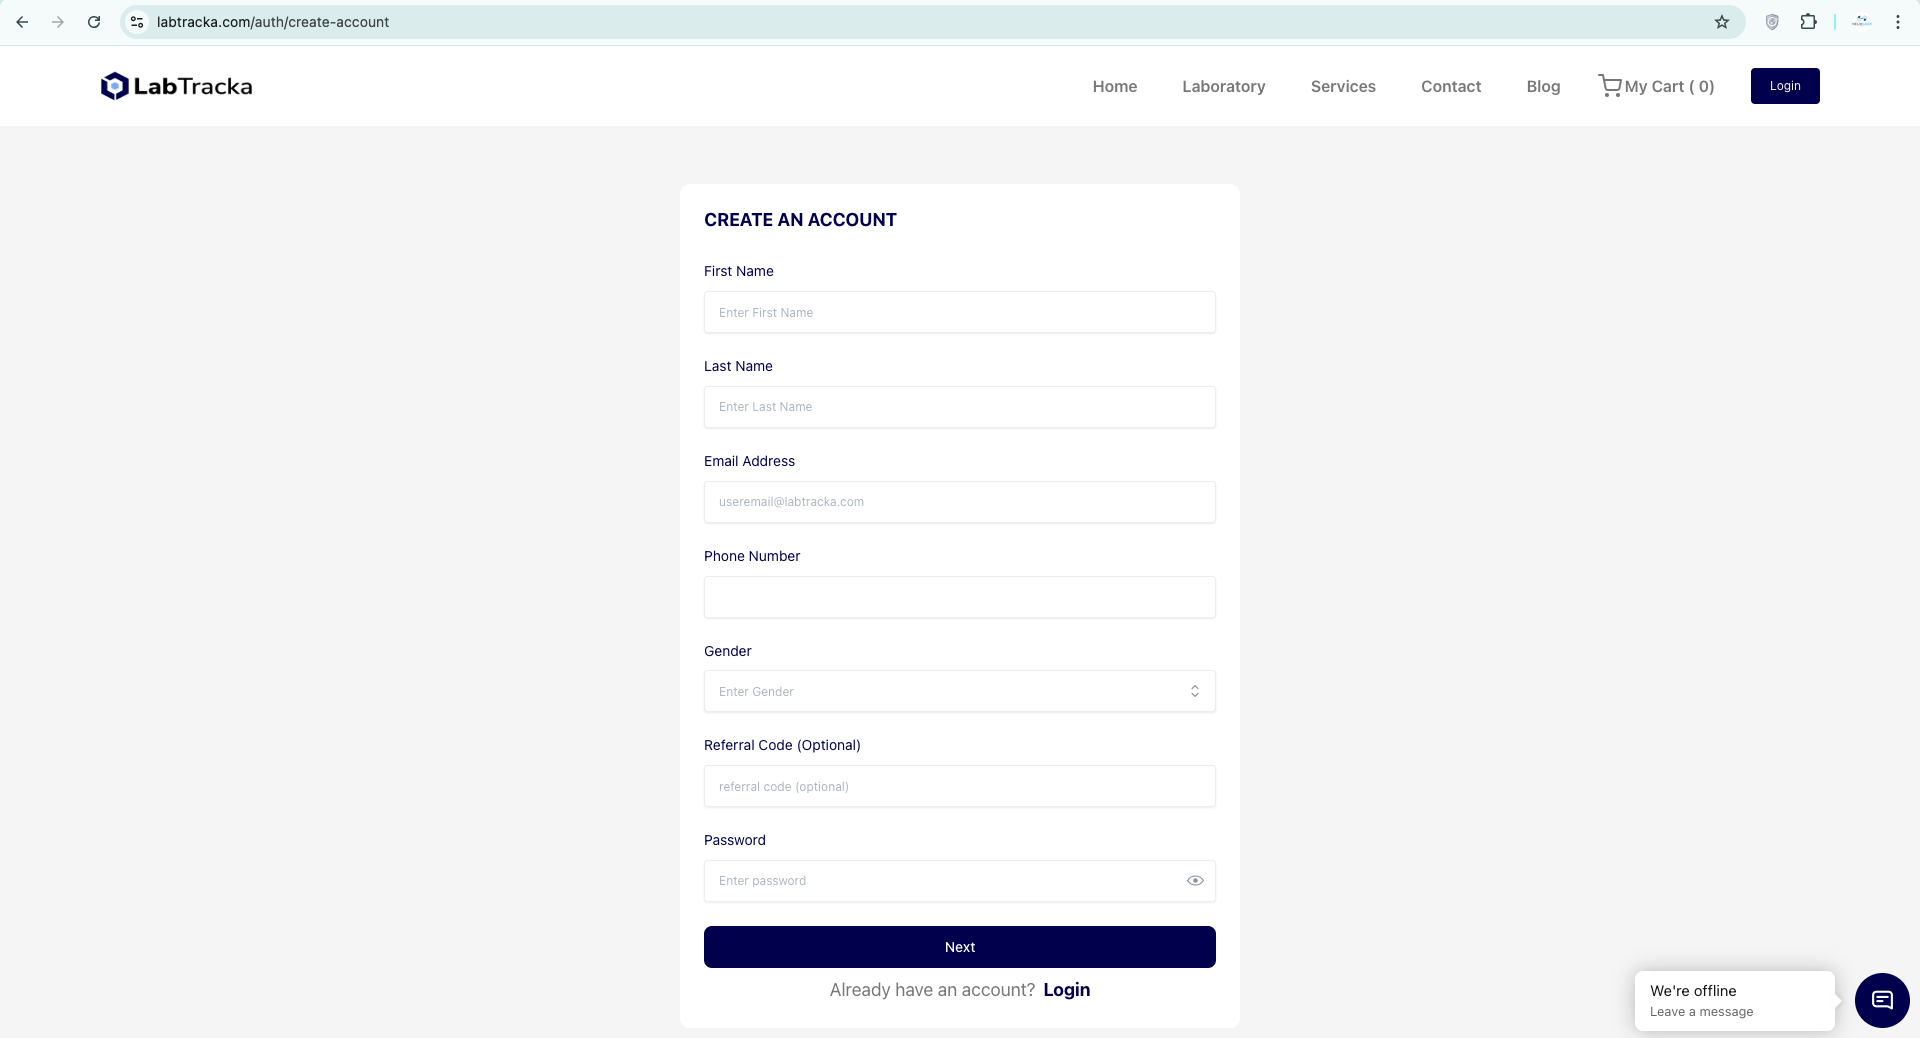This screenshot has height=1038, width=1920.
Task: Go to the Contact page
Action: pyautogui.click(x=1450, y=86)
